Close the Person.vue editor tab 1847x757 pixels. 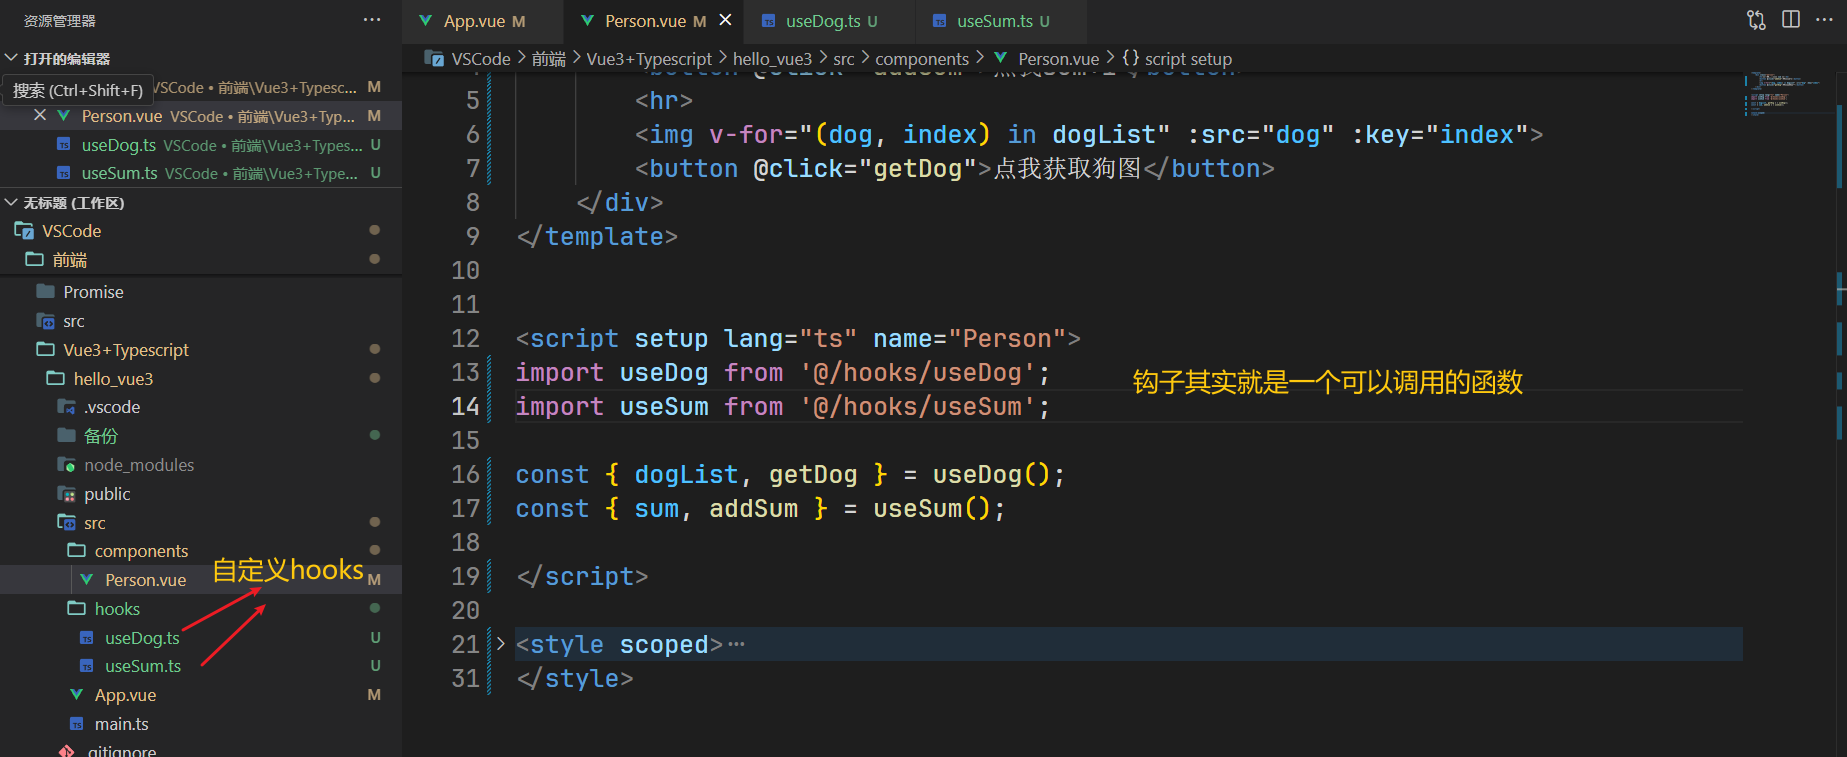726,20
